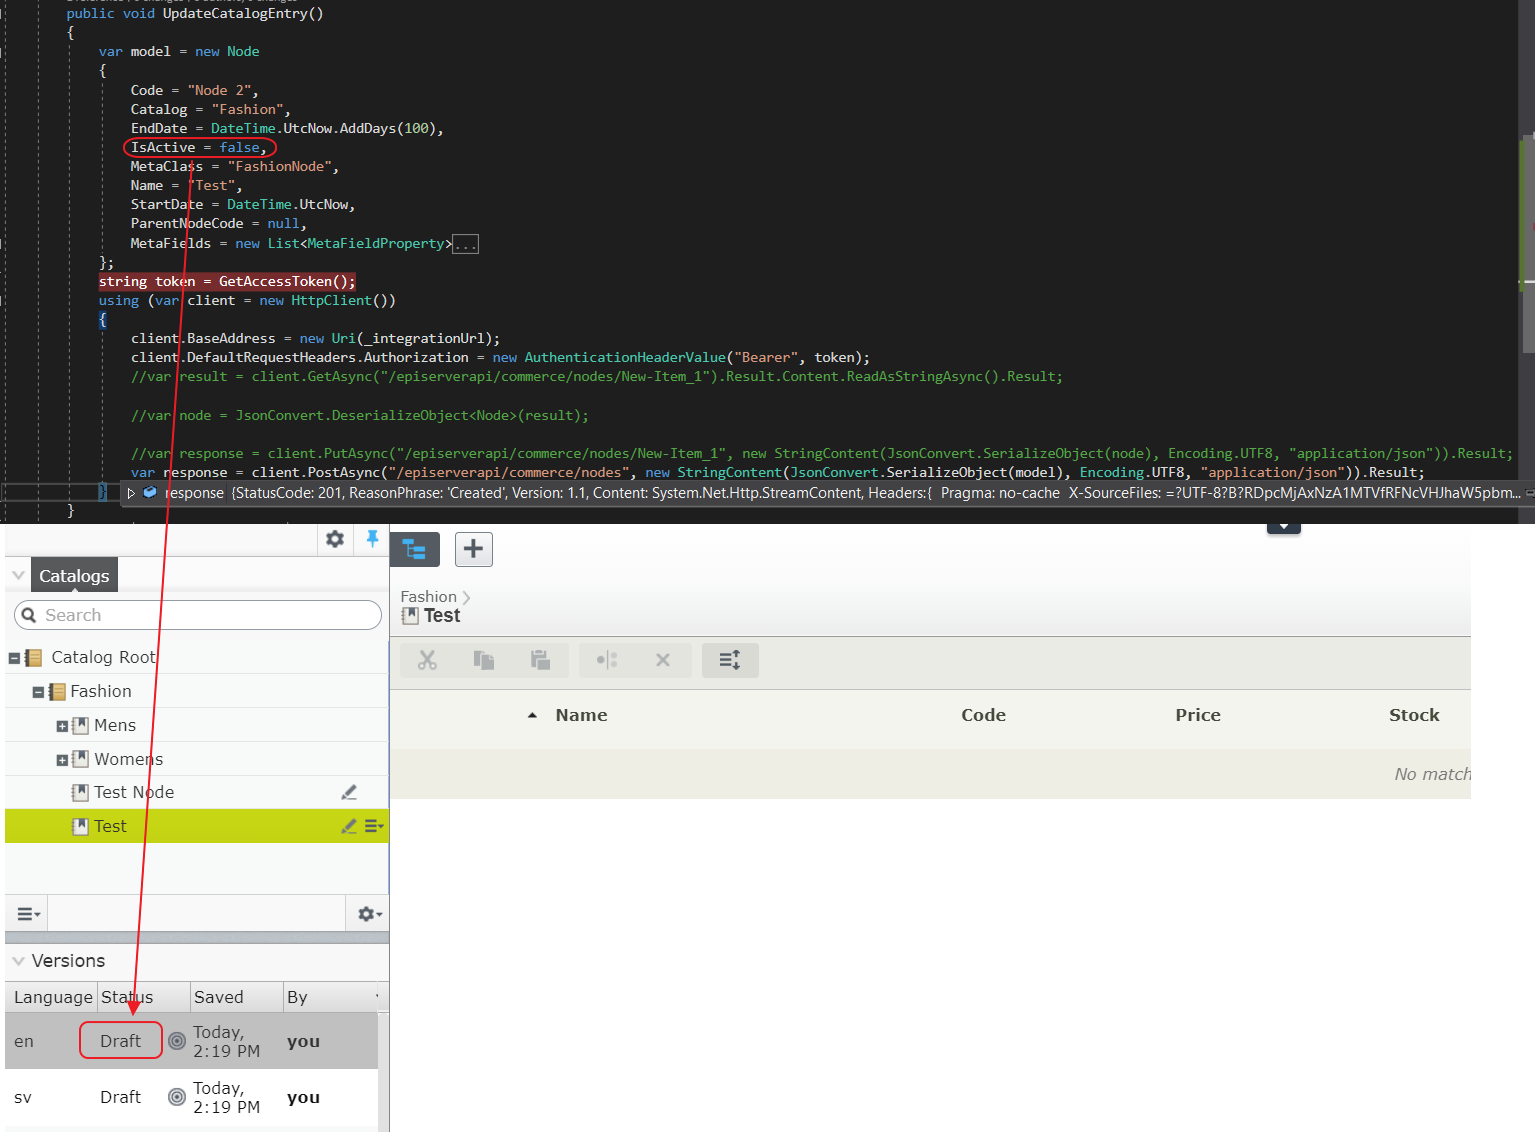Sort the list by Name column header

(581, 715)
